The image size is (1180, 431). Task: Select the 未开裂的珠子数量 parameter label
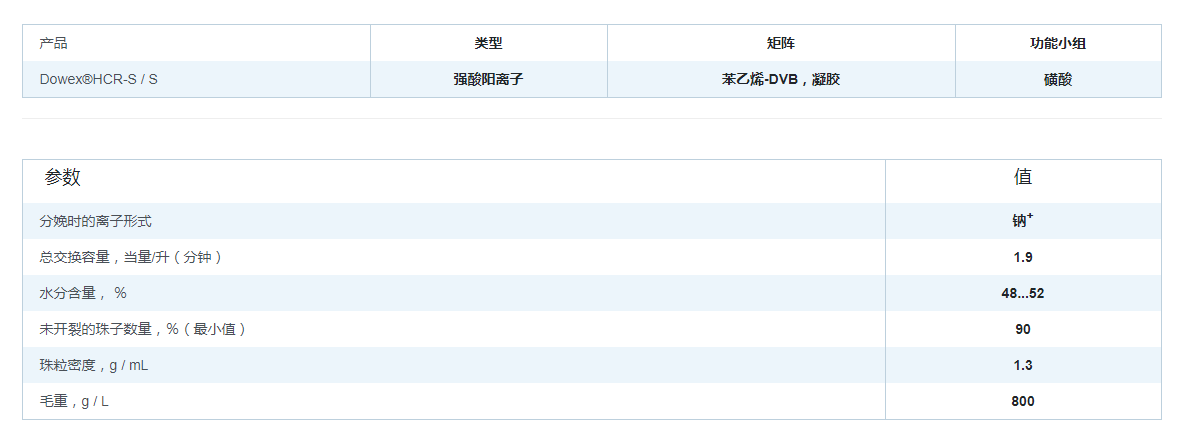click(x=142, y=329)
